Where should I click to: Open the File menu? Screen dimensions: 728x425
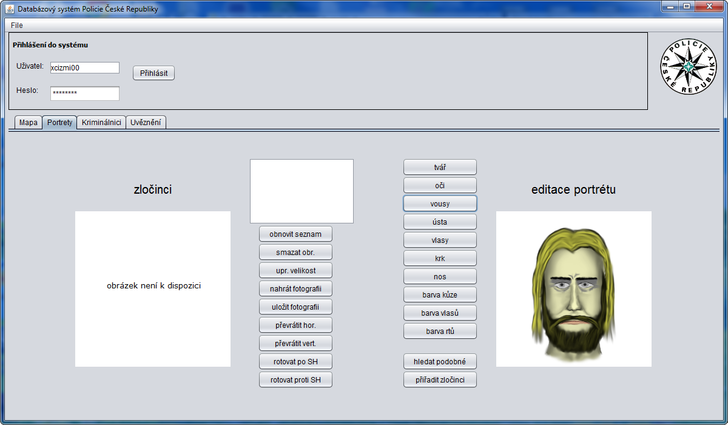17,24
